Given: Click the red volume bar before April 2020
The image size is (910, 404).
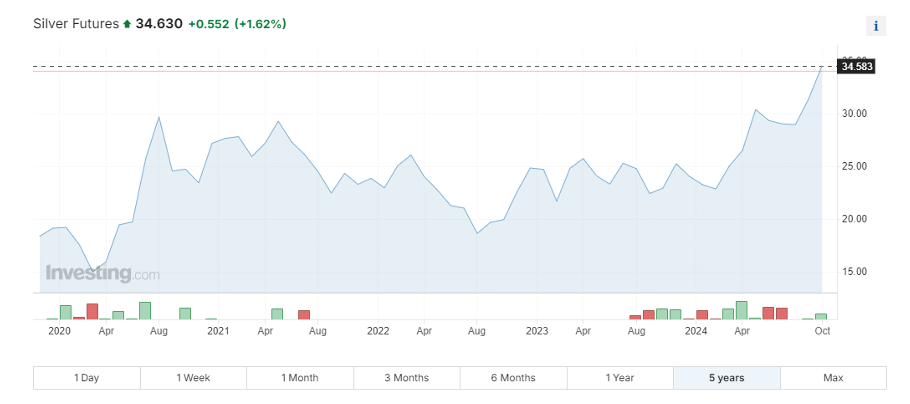Looking at the screenshot, I should click(x=92, y=311).
